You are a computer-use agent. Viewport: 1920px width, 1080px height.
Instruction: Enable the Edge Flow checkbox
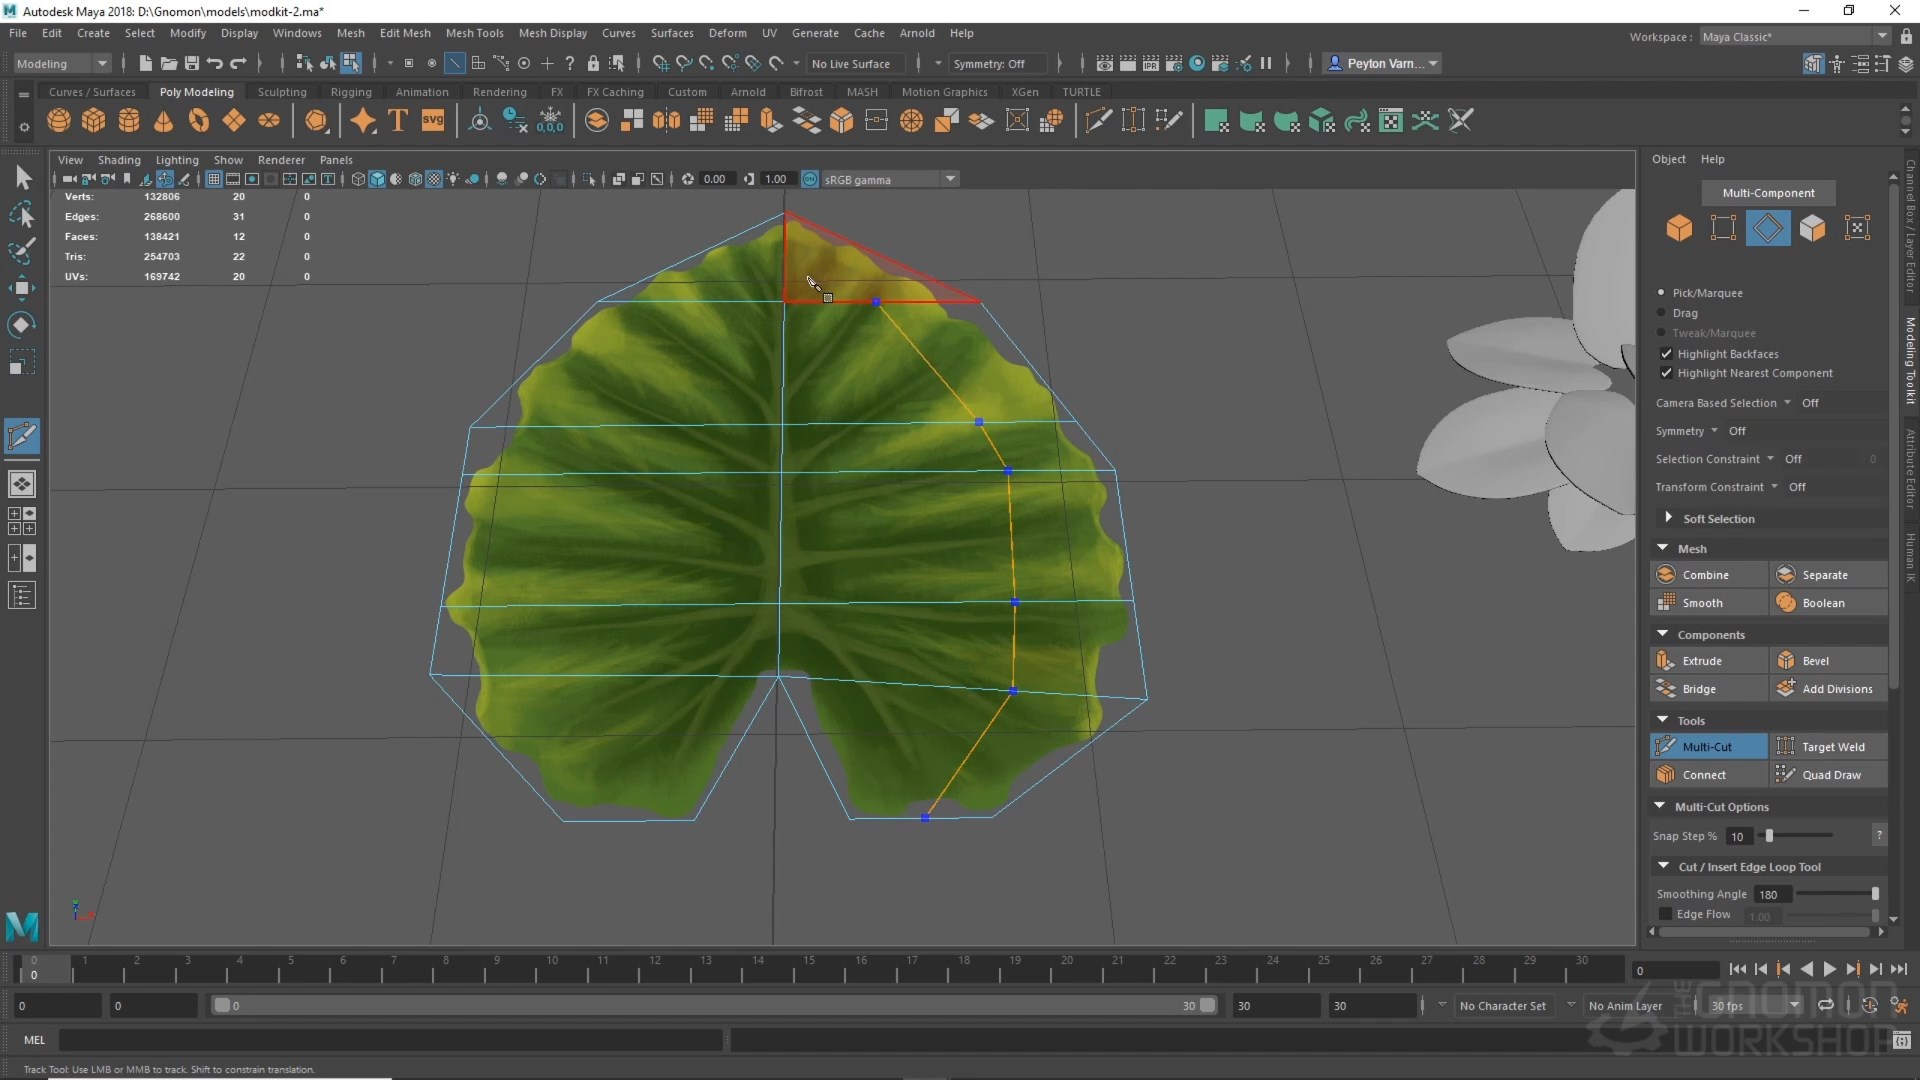pos(1666,914)
